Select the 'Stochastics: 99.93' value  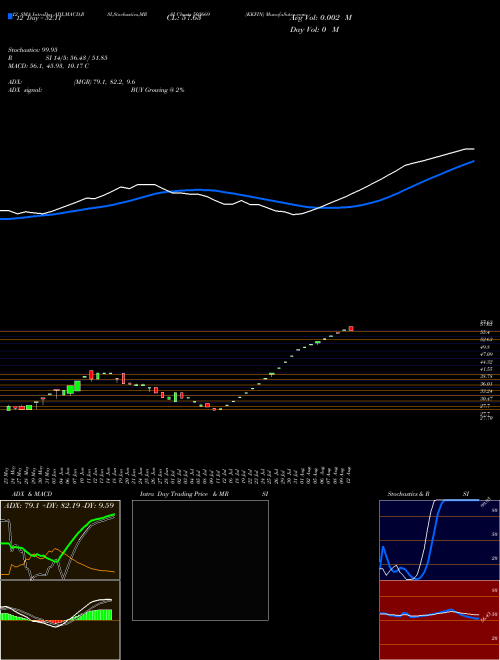32,50
